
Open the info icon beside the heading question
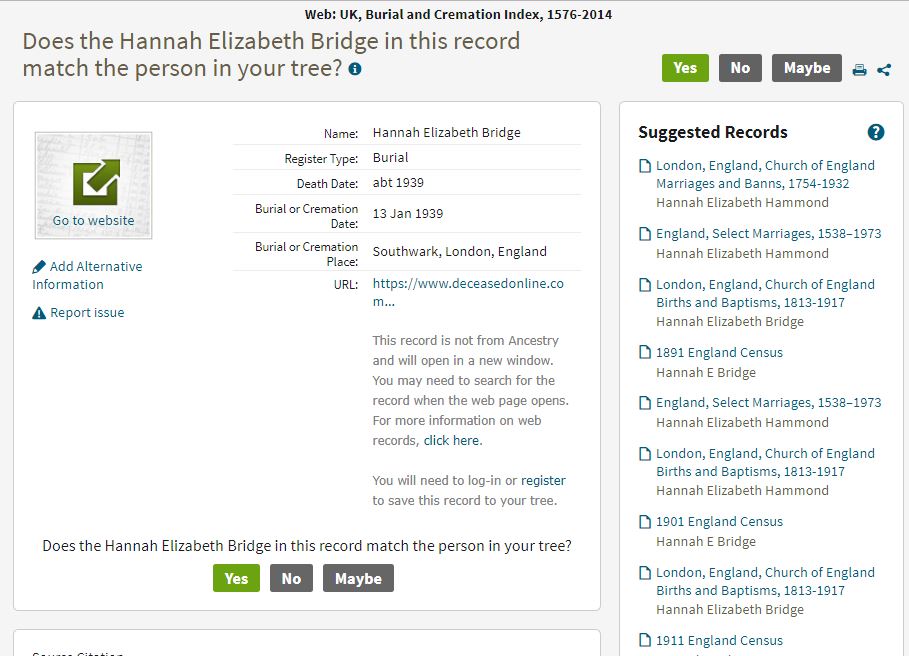(x=355, y=69)
